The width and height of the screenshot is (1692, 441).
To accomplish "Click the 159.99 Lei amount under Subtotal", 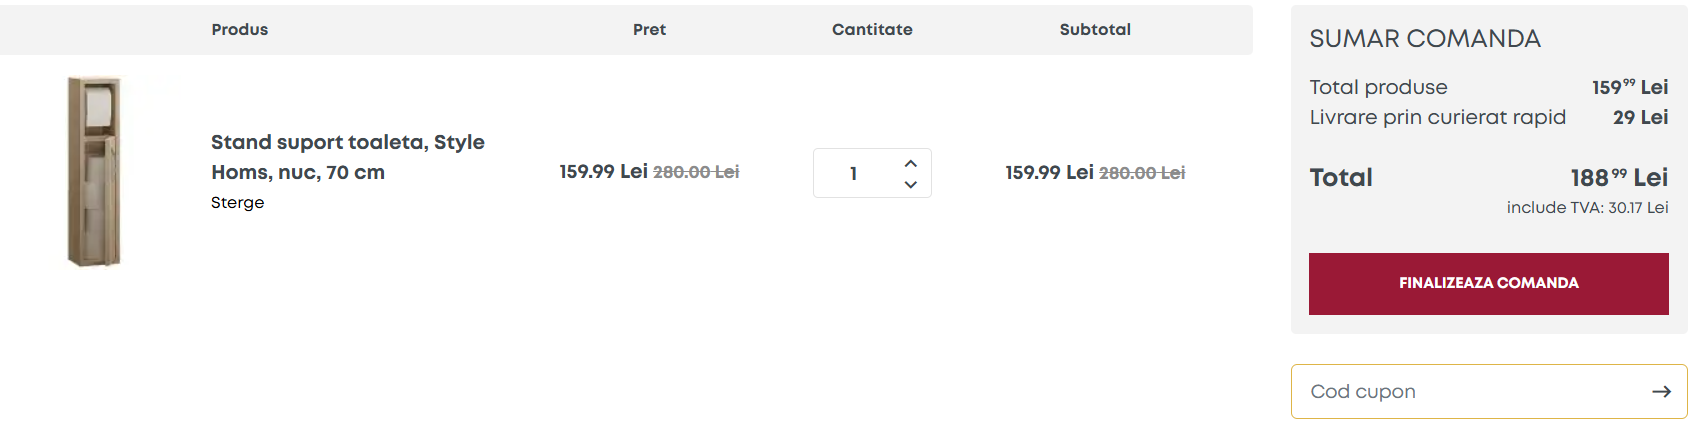I will click(x=1049, y=173).
